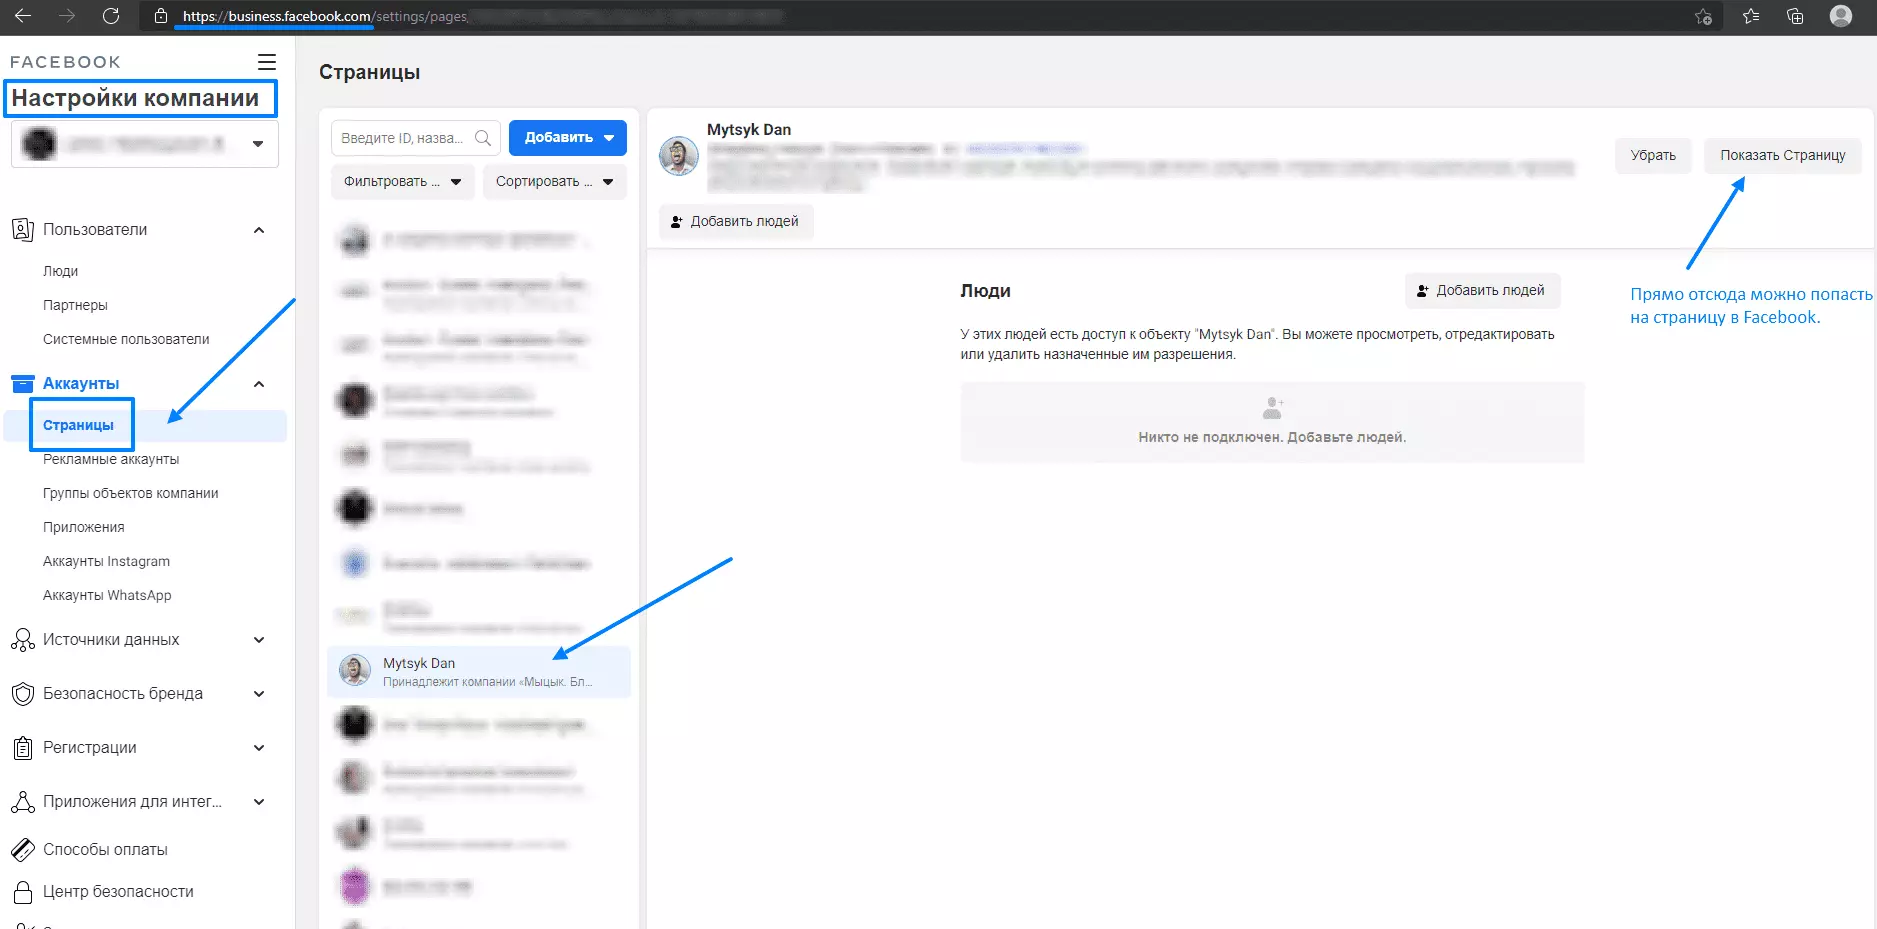Open the Партнеры menu item

[75, 306]
